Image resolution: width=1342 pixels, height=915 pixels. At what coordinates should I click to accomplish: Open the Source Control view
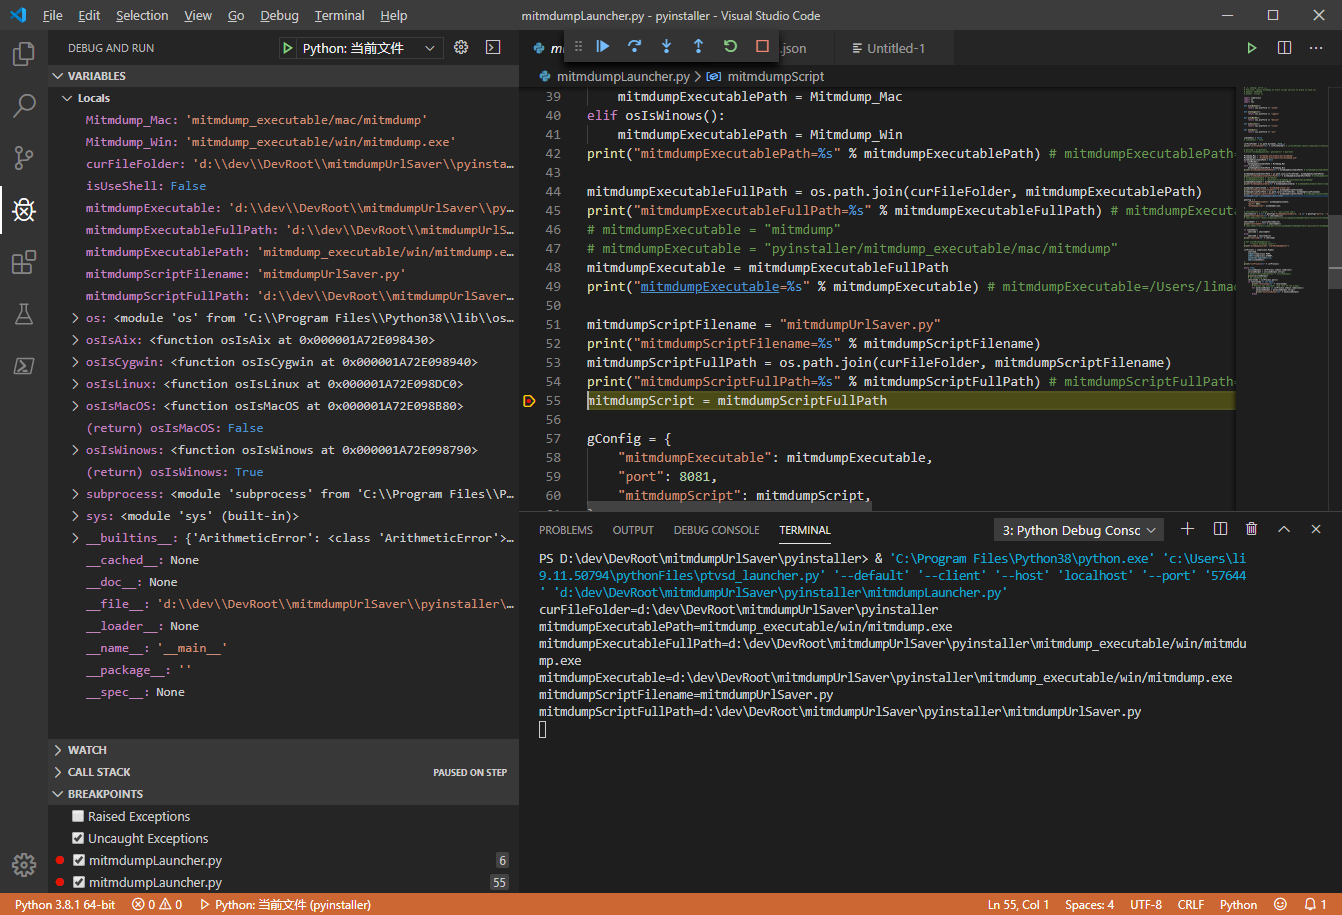point(24,157)
